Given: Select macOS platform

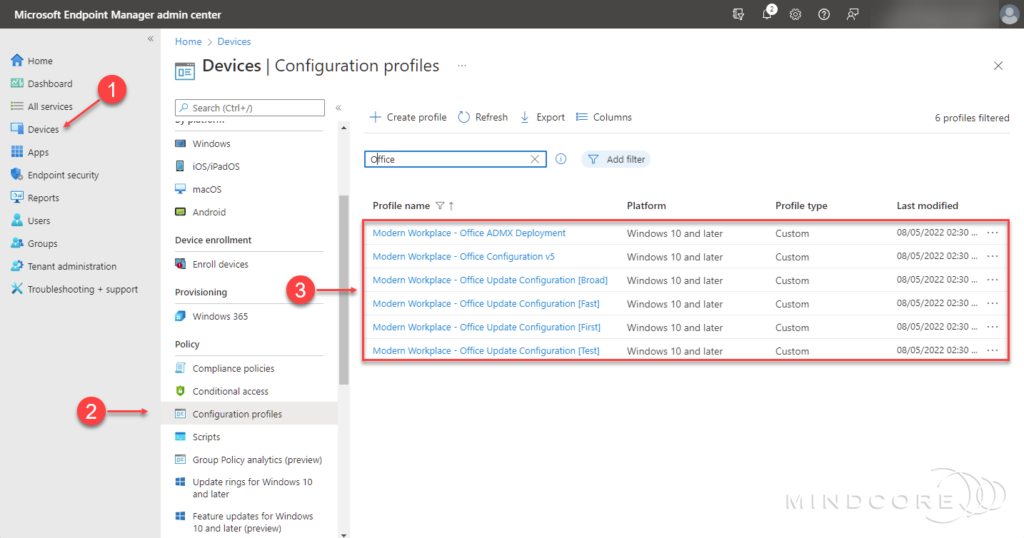Looking at the screenshot, I should pos(199,189).
